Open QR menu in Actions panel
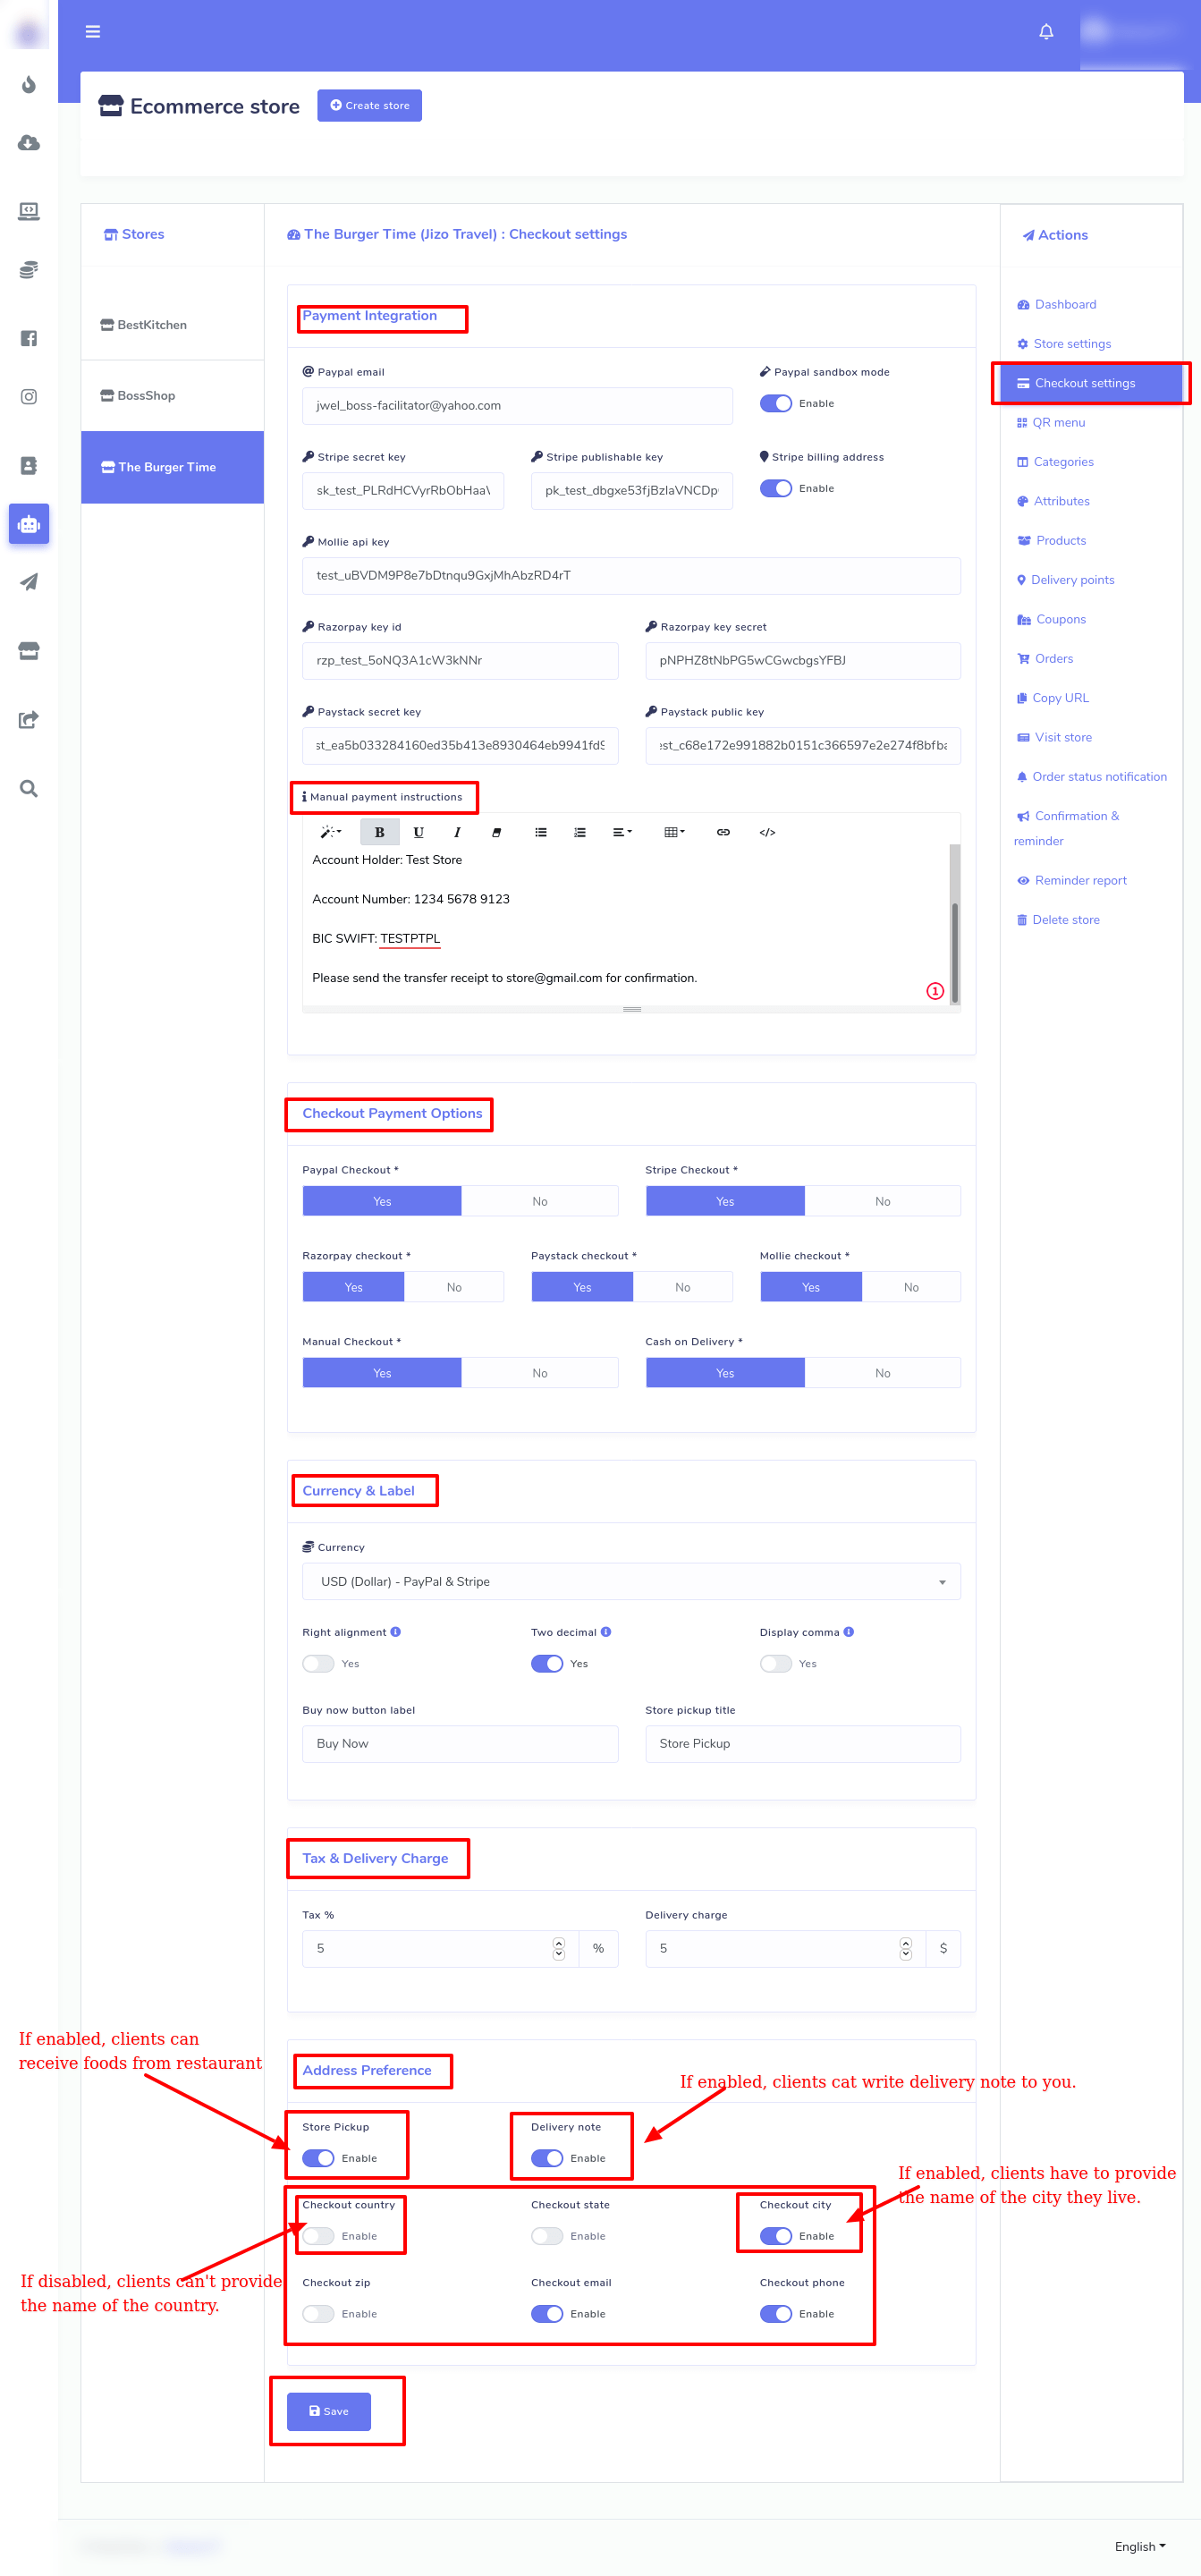This screenshot has width=1201, height=2576. (1058, 423)
